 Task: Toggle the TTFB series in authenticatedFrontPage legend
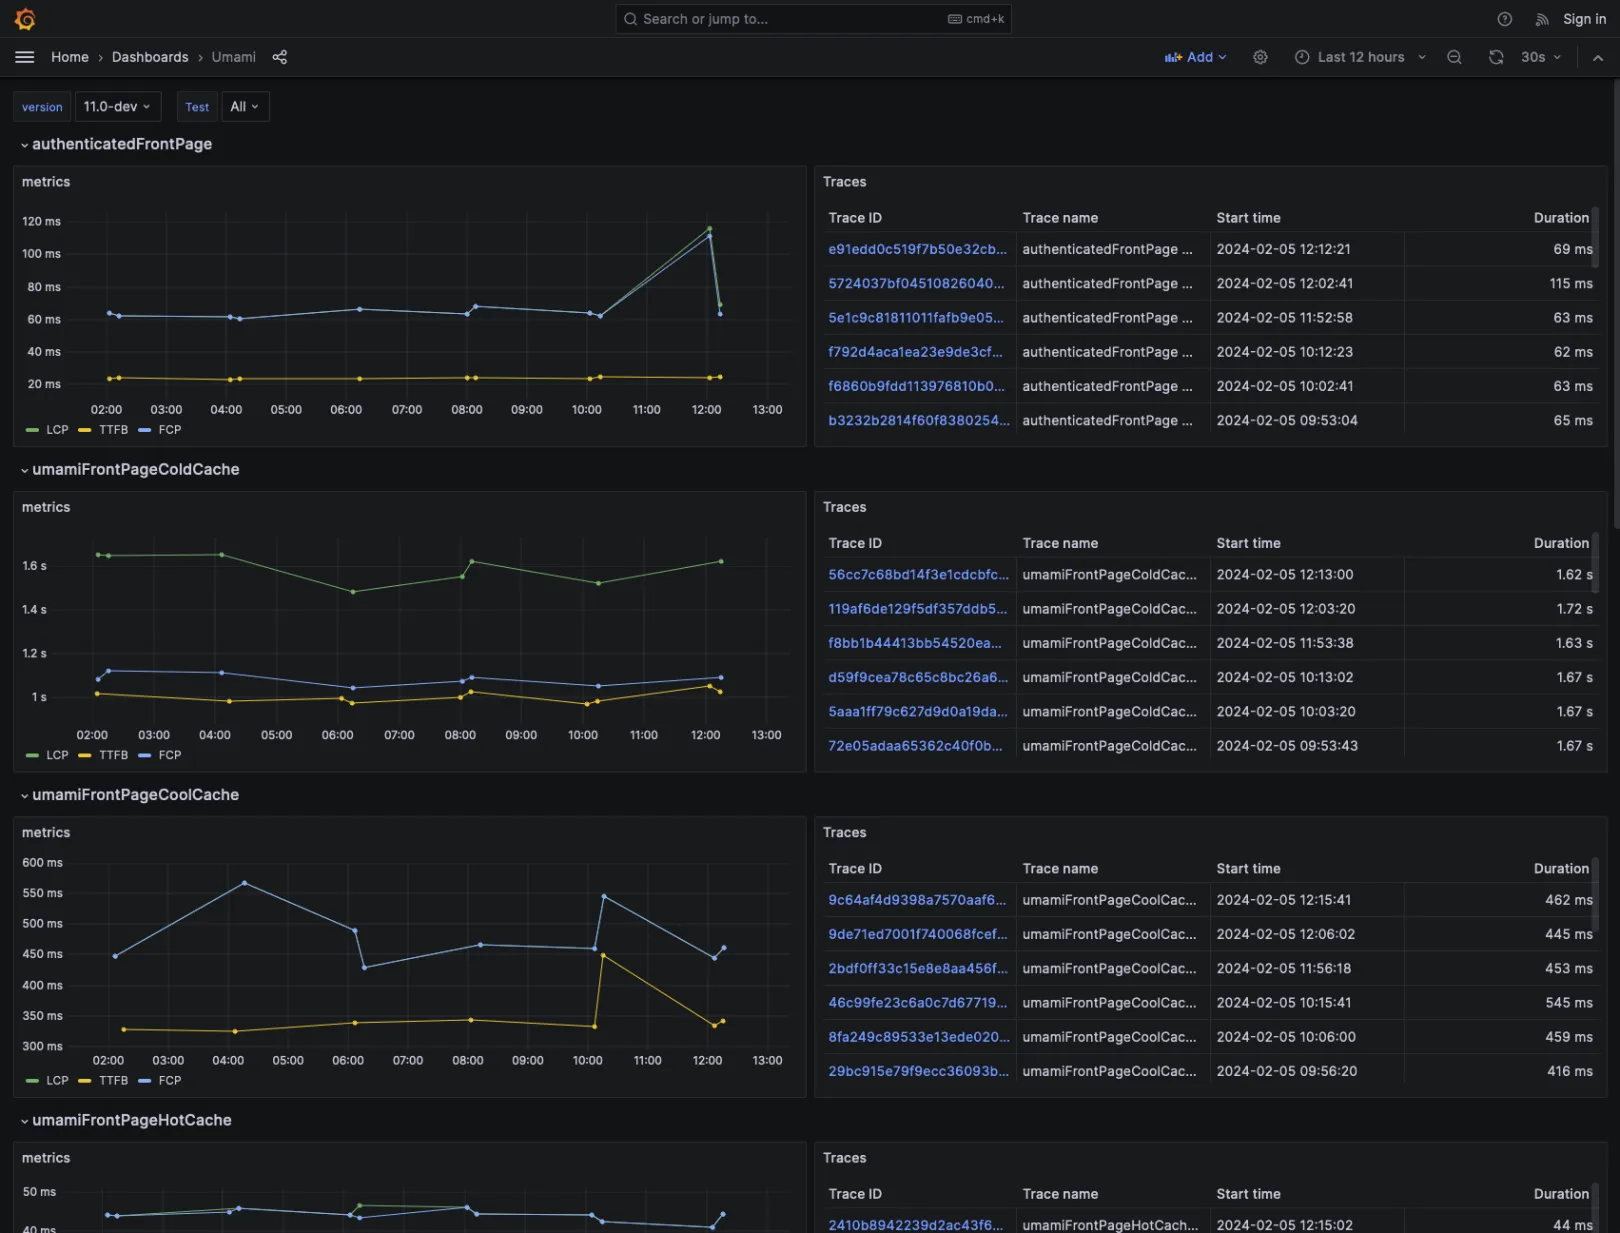[112, 429]
